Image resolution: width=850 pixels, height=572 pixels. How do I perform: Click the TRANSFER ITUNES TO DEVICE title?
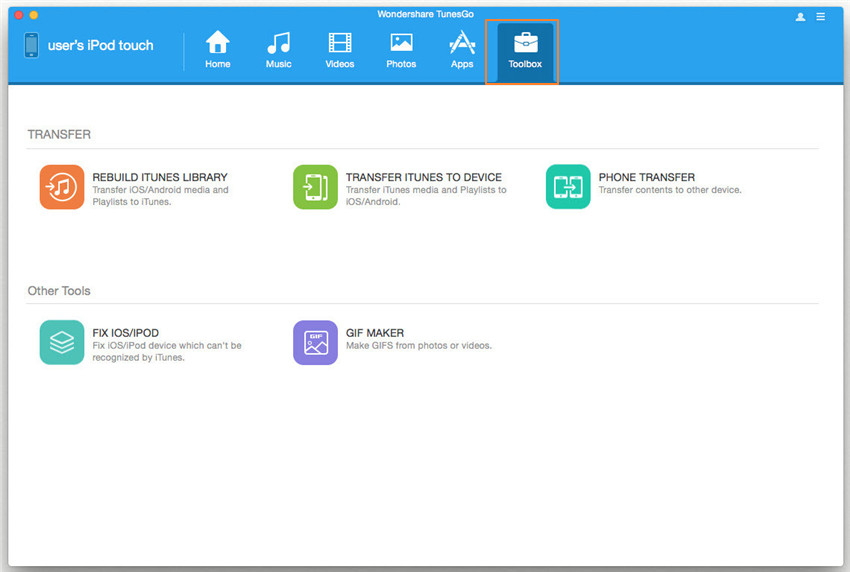[x=424, y=178]
